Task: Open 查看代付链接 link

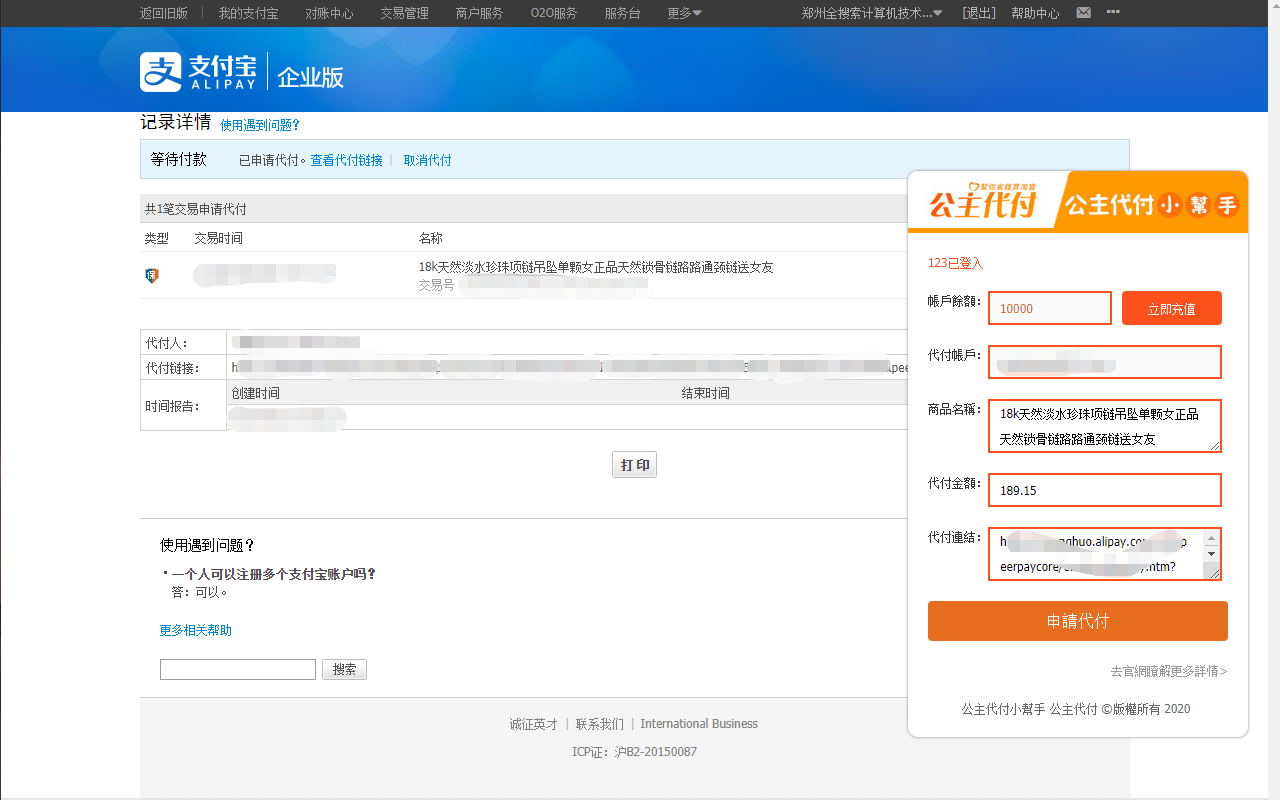Action: click(x=346, y=160)
